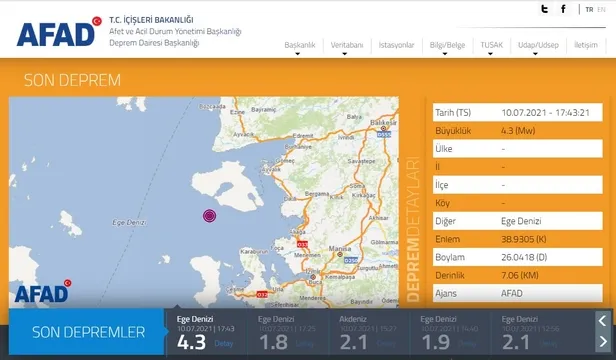Click the Manisa city marker on map
This screenshot has width=616, height=360.
(x=340, y=254)
